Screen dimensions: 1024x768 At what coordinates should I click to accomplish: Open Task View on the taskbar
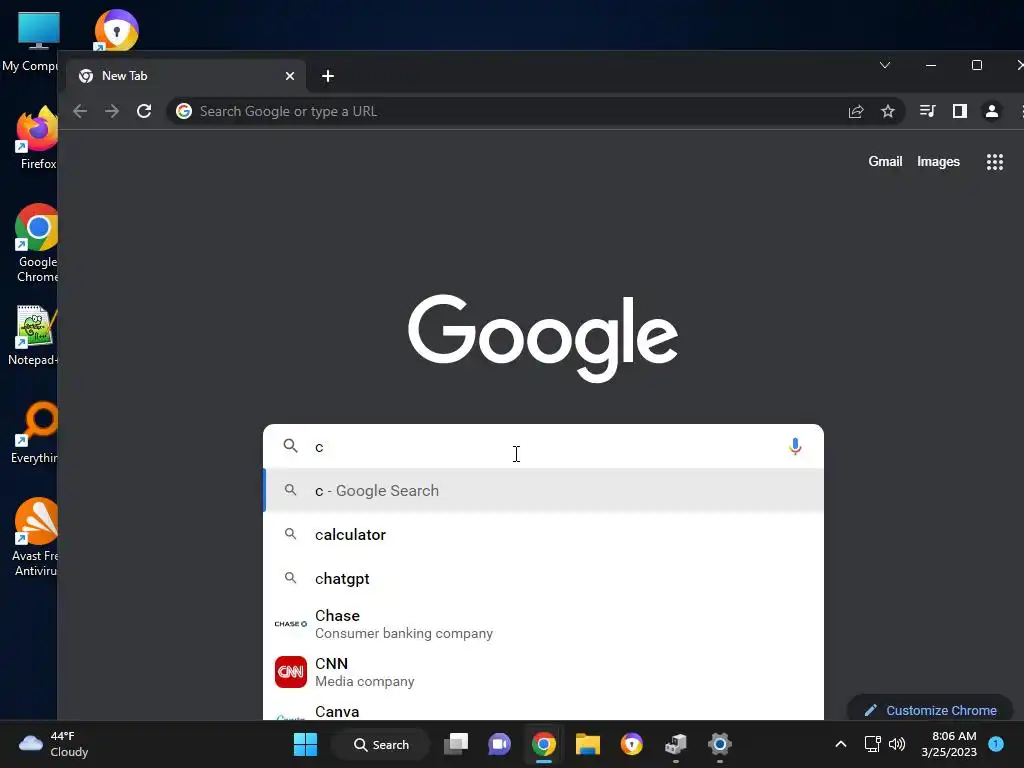pyautogui.click(x=456, y=744)
